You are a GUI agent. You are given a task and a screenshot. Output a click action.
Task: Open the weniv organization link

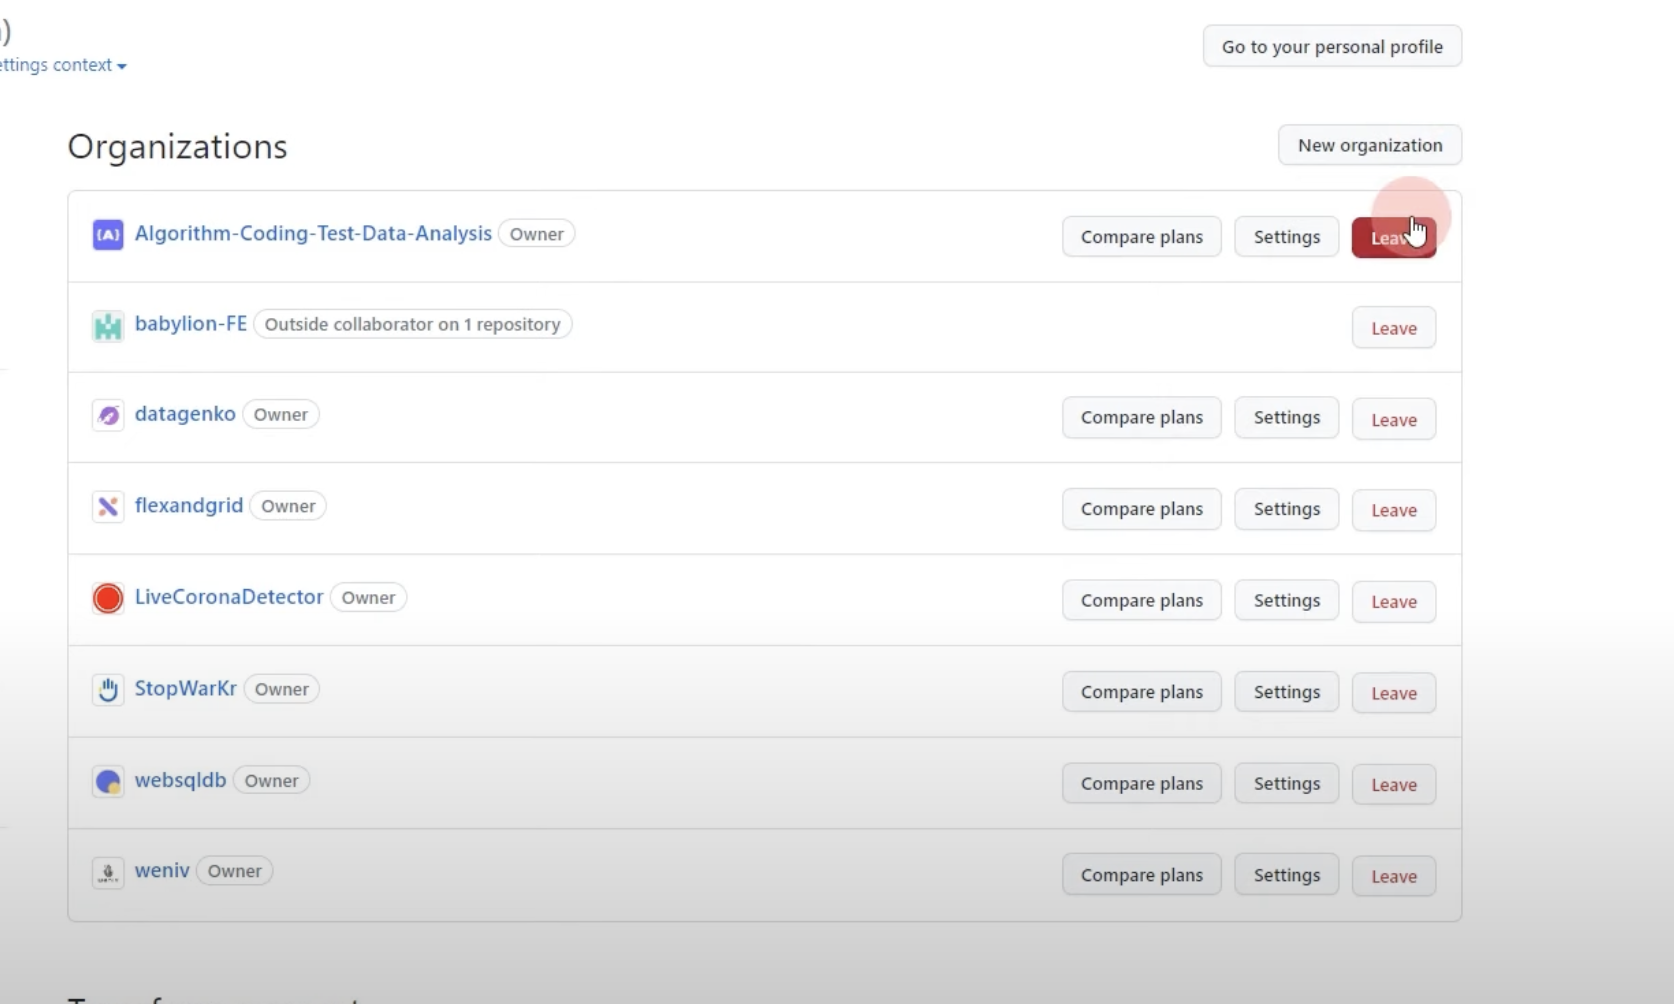(162, 871)
